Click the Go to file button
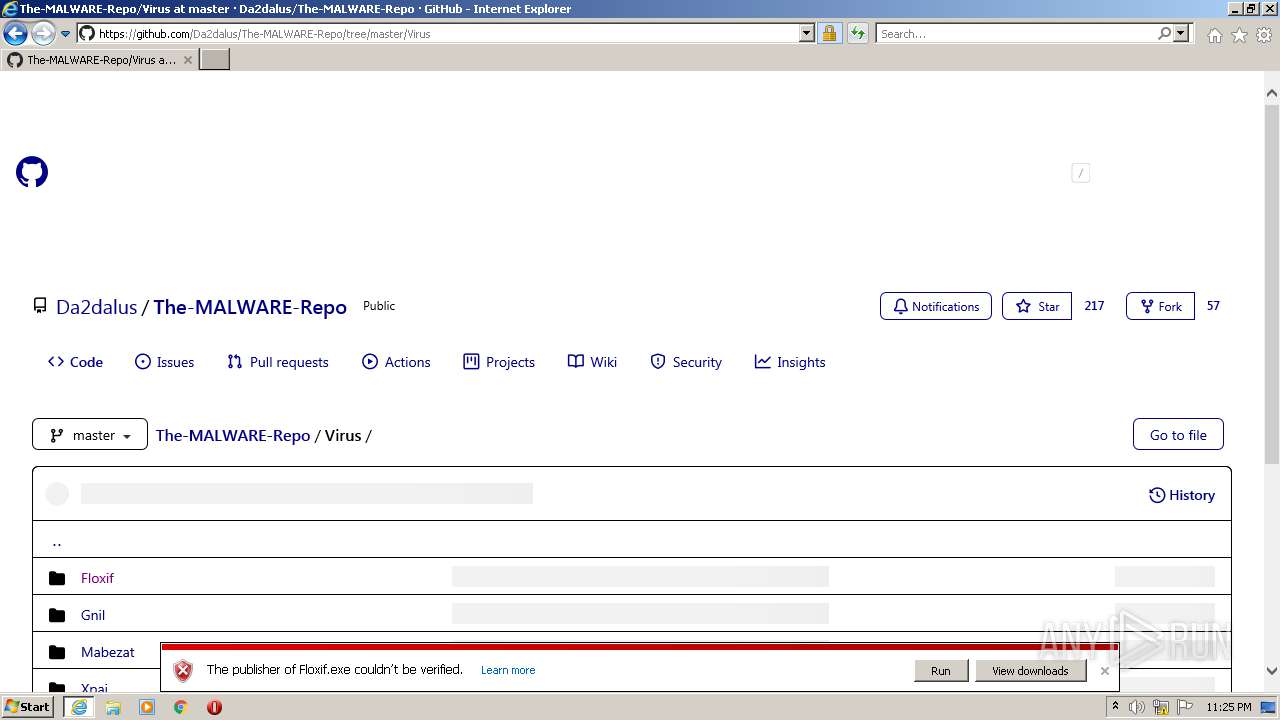The height and width of the screenshot is (720, 1280). (1178, 435)
